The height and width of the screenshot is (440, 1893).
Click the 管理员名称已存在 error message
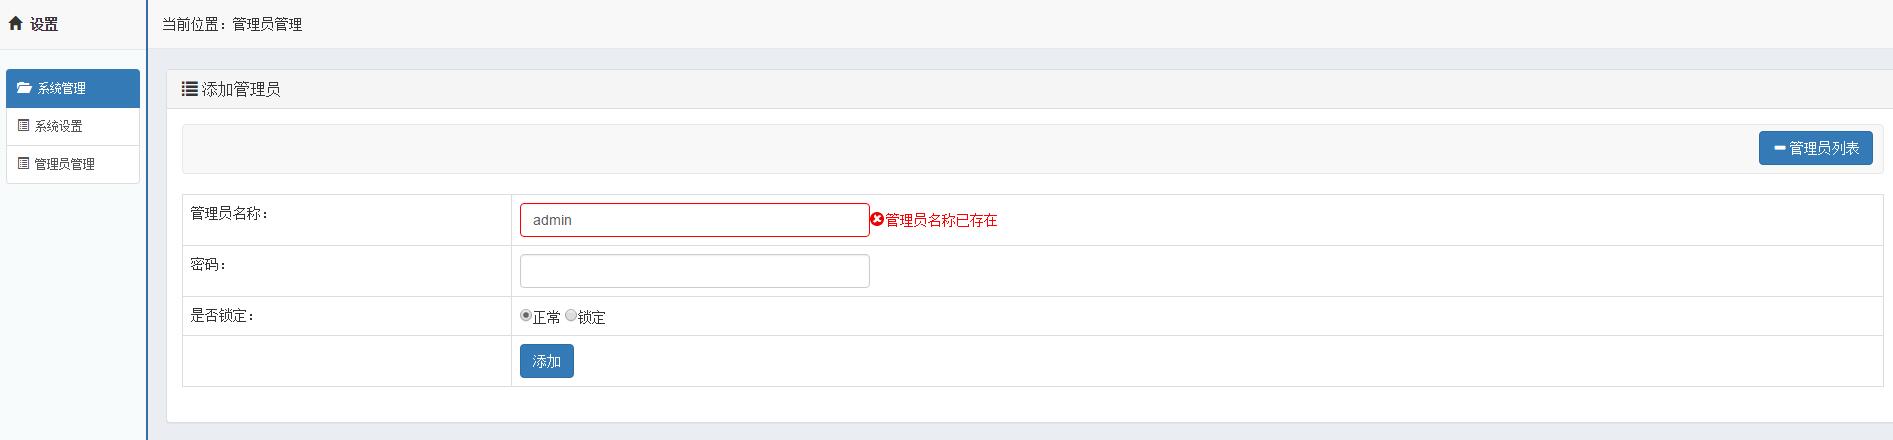[941, 220]
